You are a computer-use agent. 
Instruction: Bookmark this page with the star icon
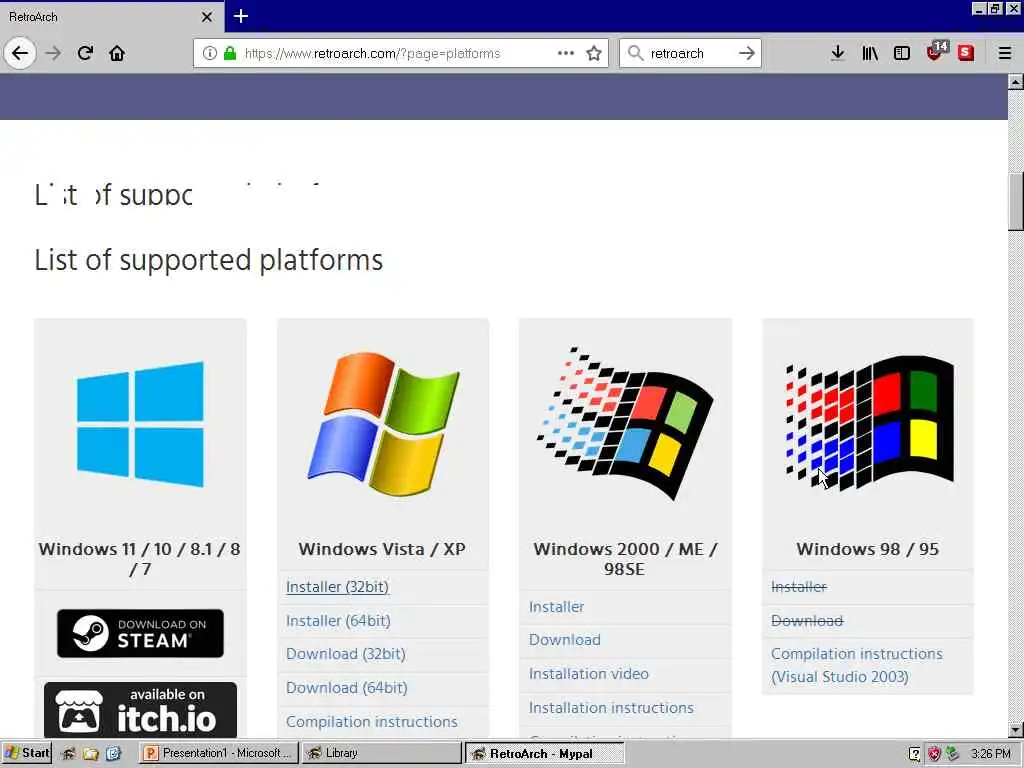coord(594,53)
